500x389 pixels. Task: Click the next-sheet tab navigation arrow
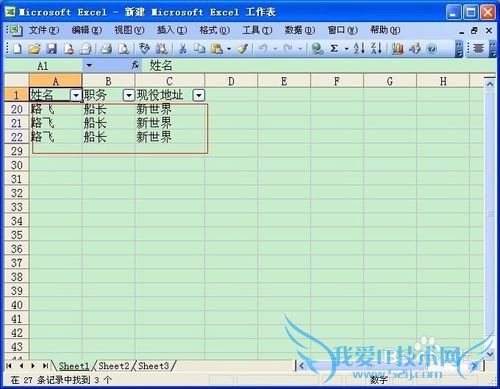(33, 366)
